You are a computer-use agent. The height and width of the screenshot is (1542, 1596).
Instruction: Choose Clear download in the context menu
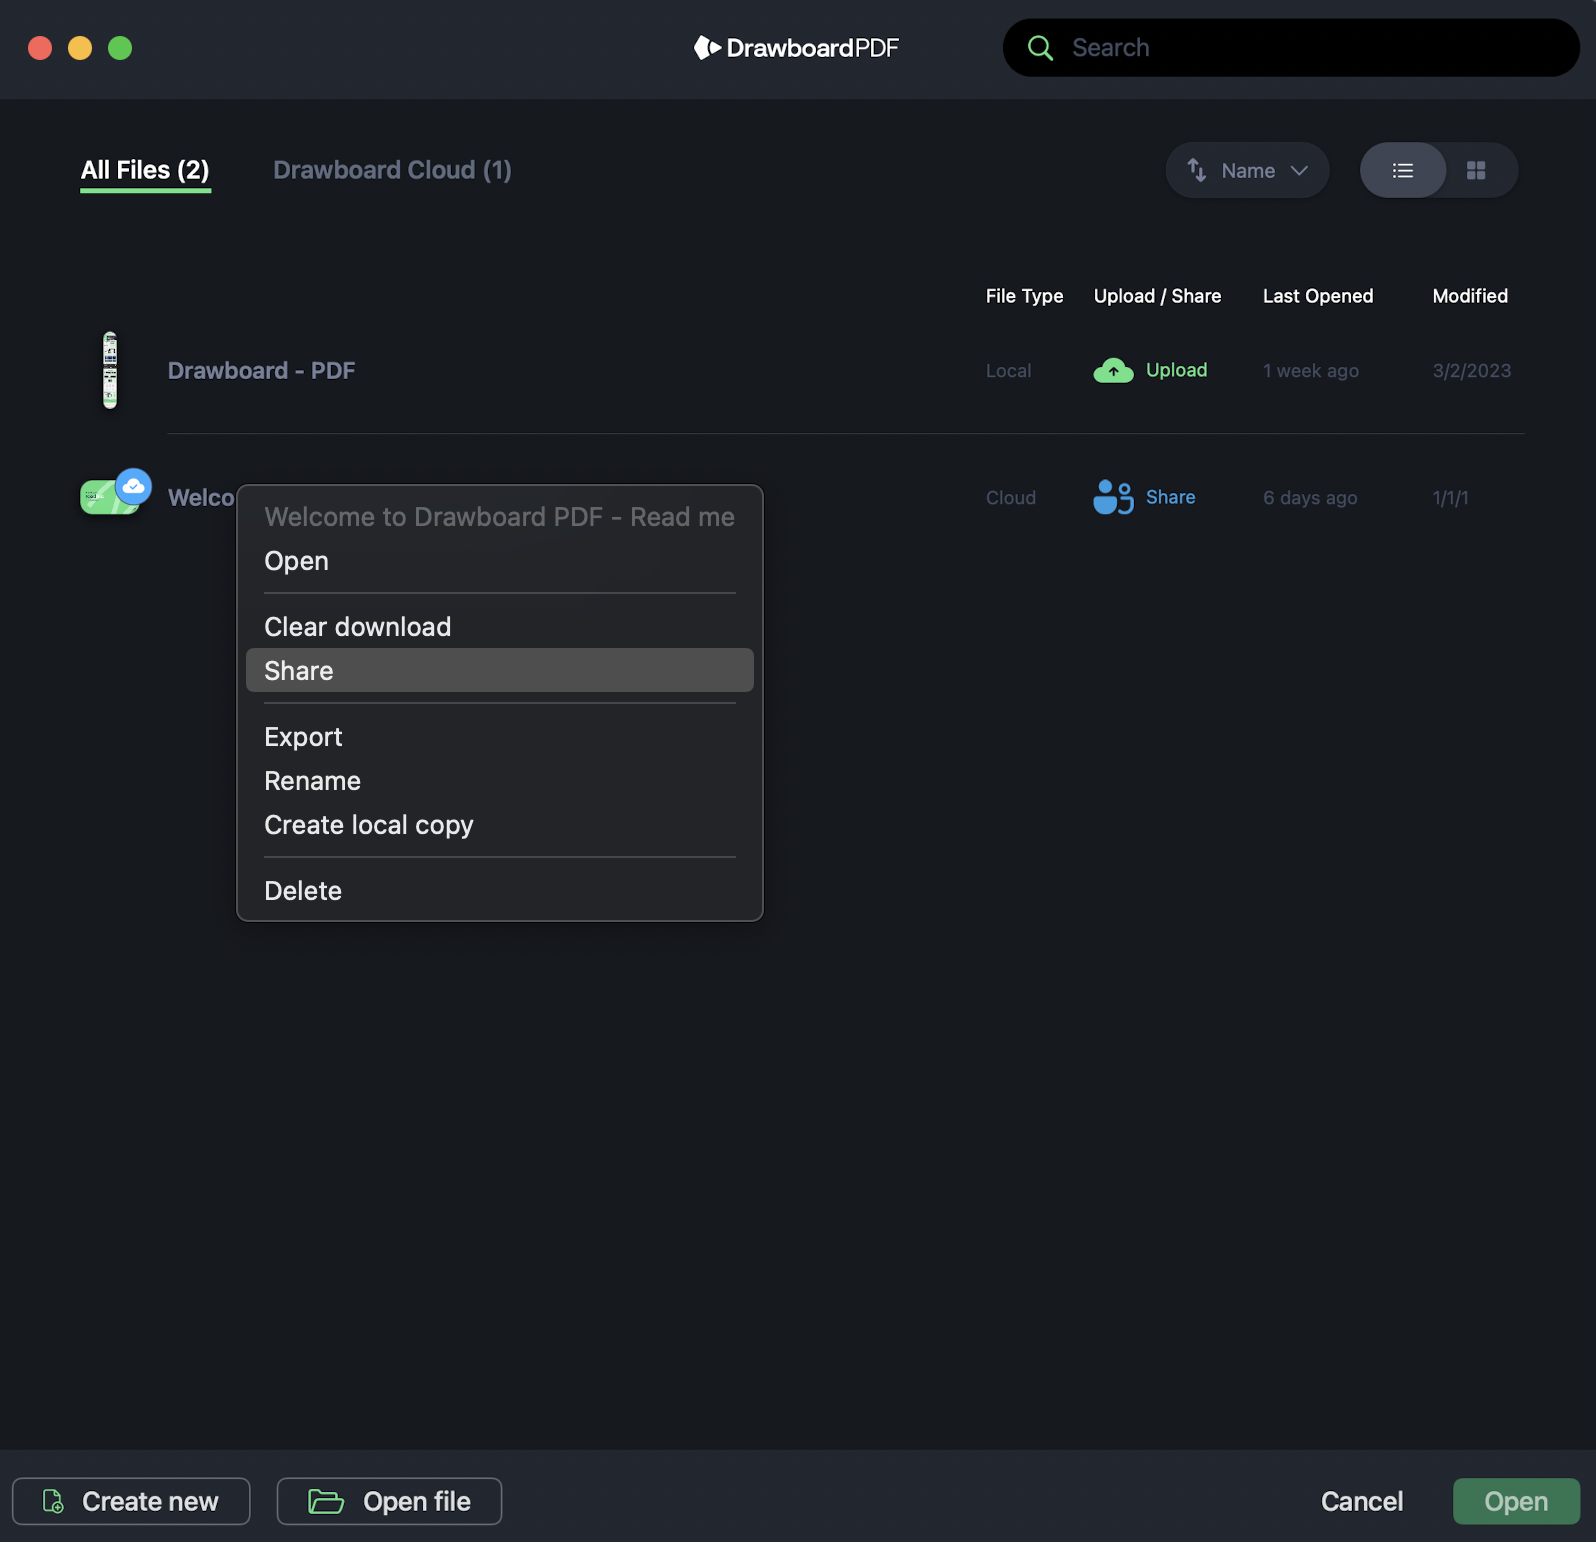[499, 627]
